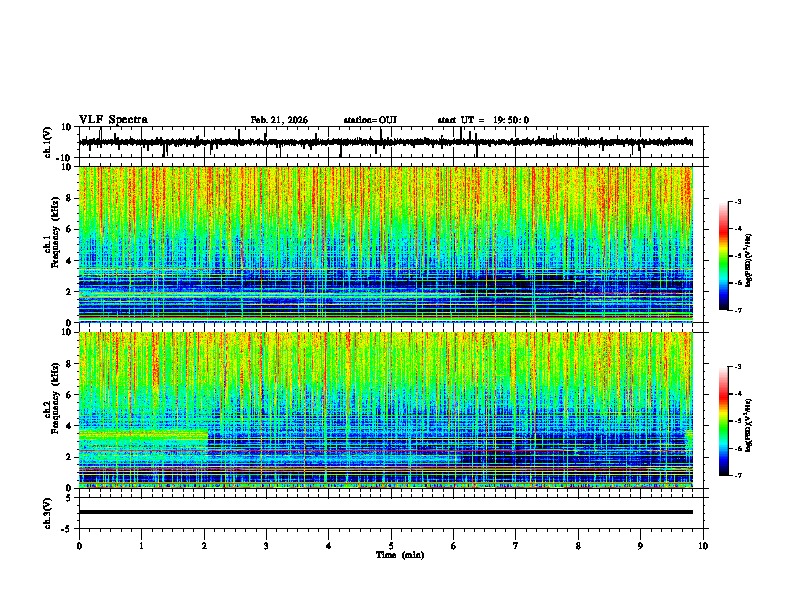Viewport: 792px width, 612px height.
Task: Click time axis tick label "5"
Action: 391,546
